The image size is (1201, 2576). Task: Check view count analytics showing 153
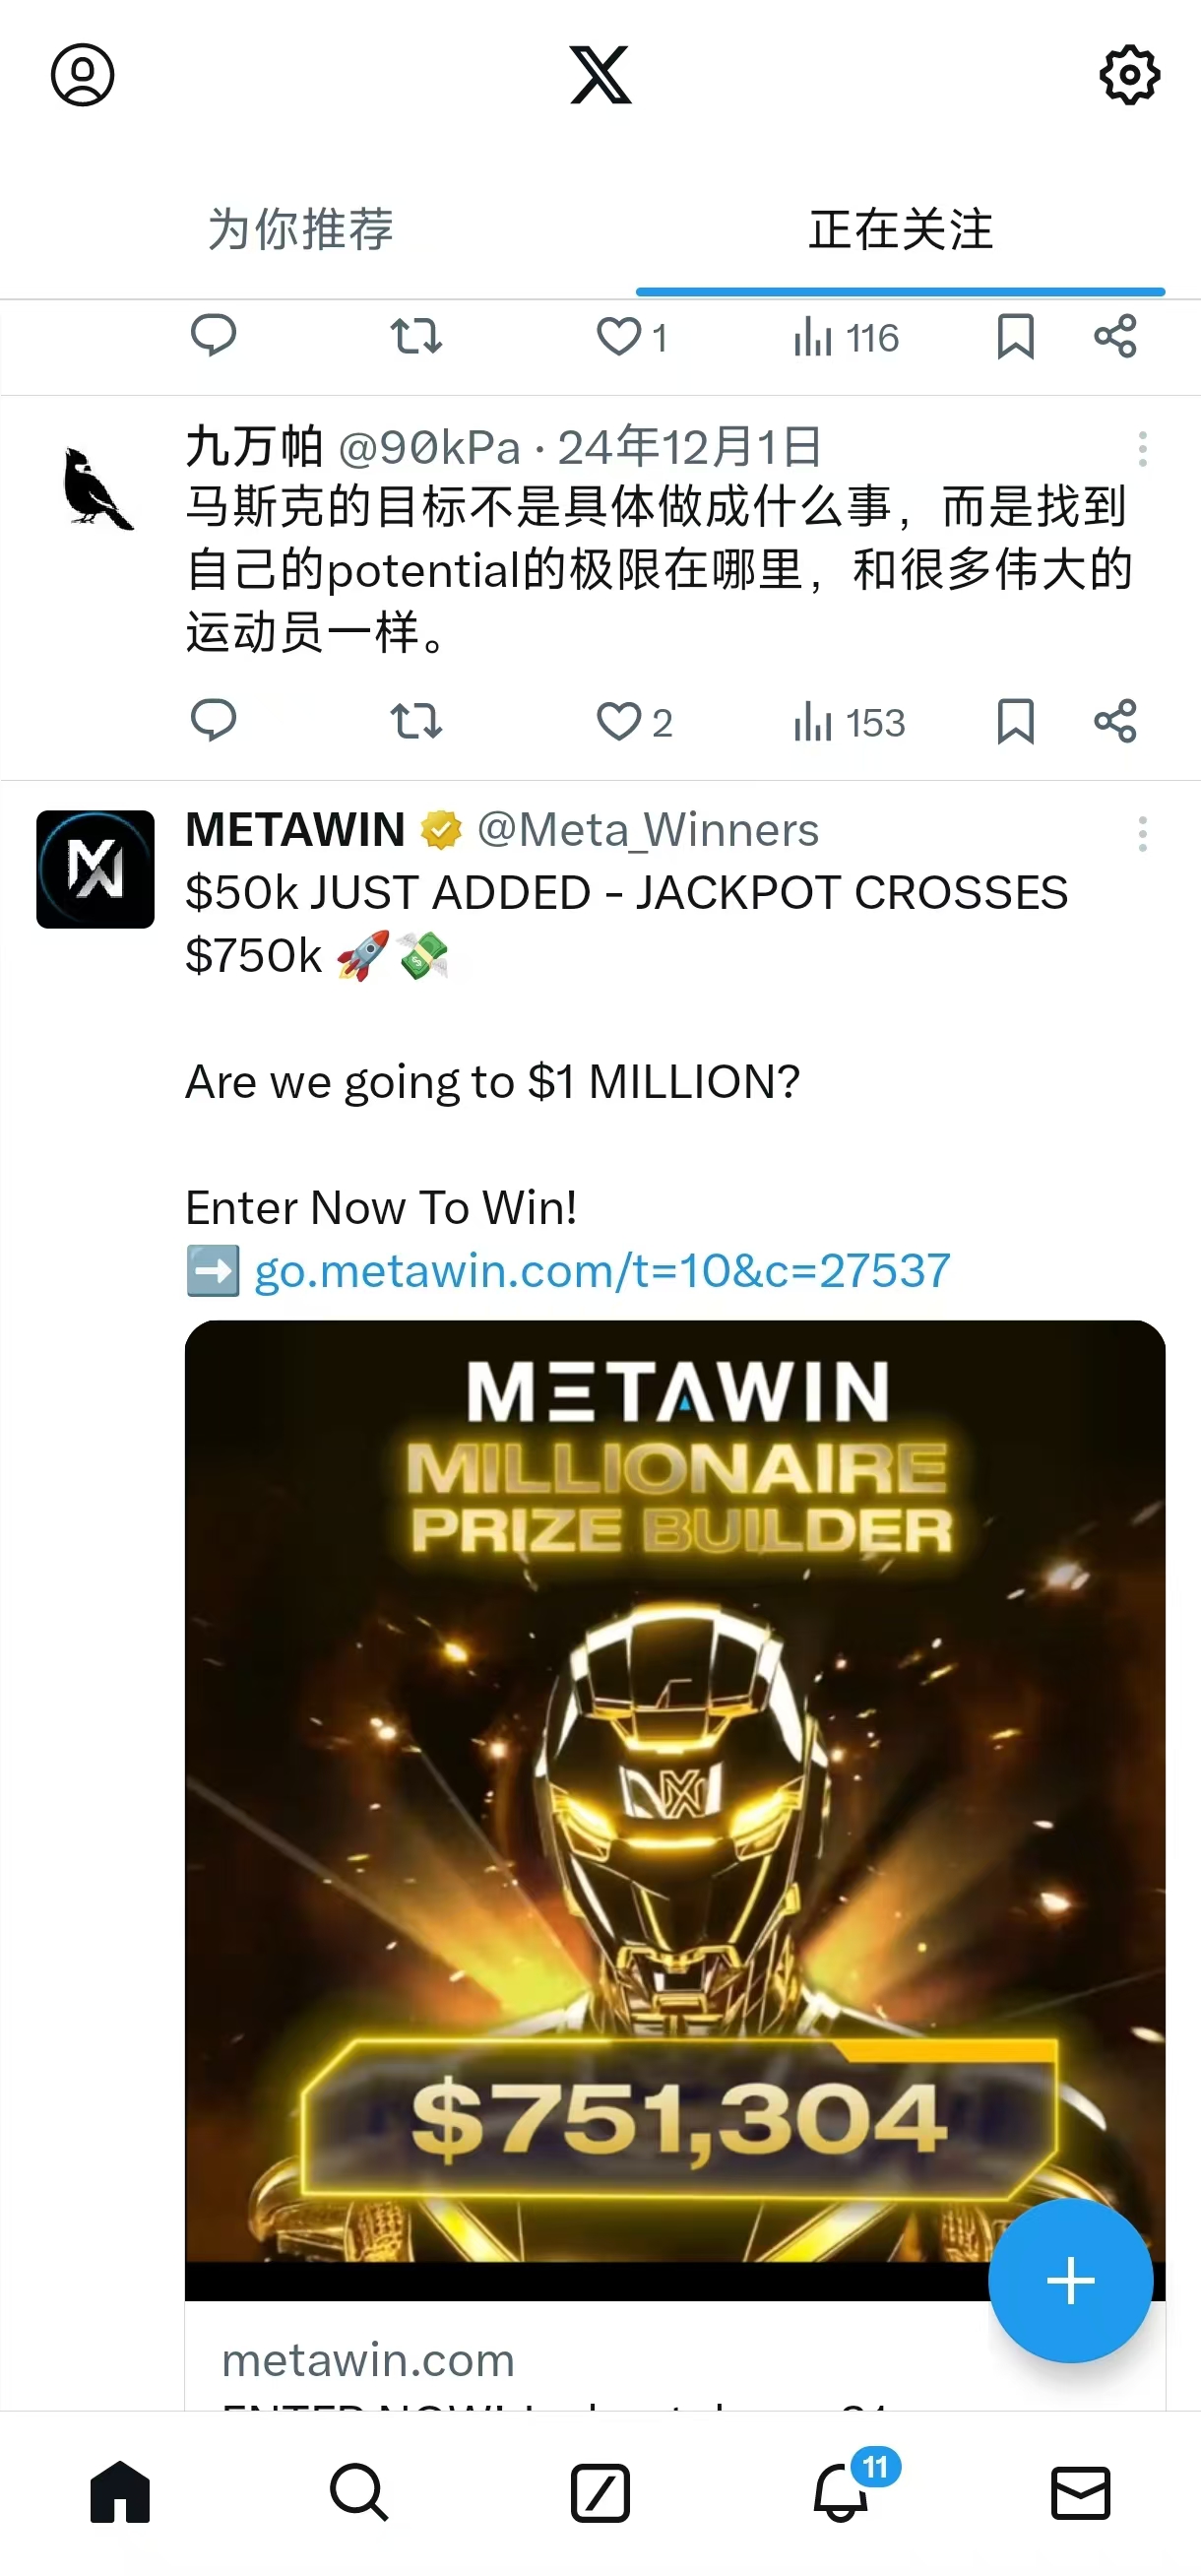pos(846,723)
